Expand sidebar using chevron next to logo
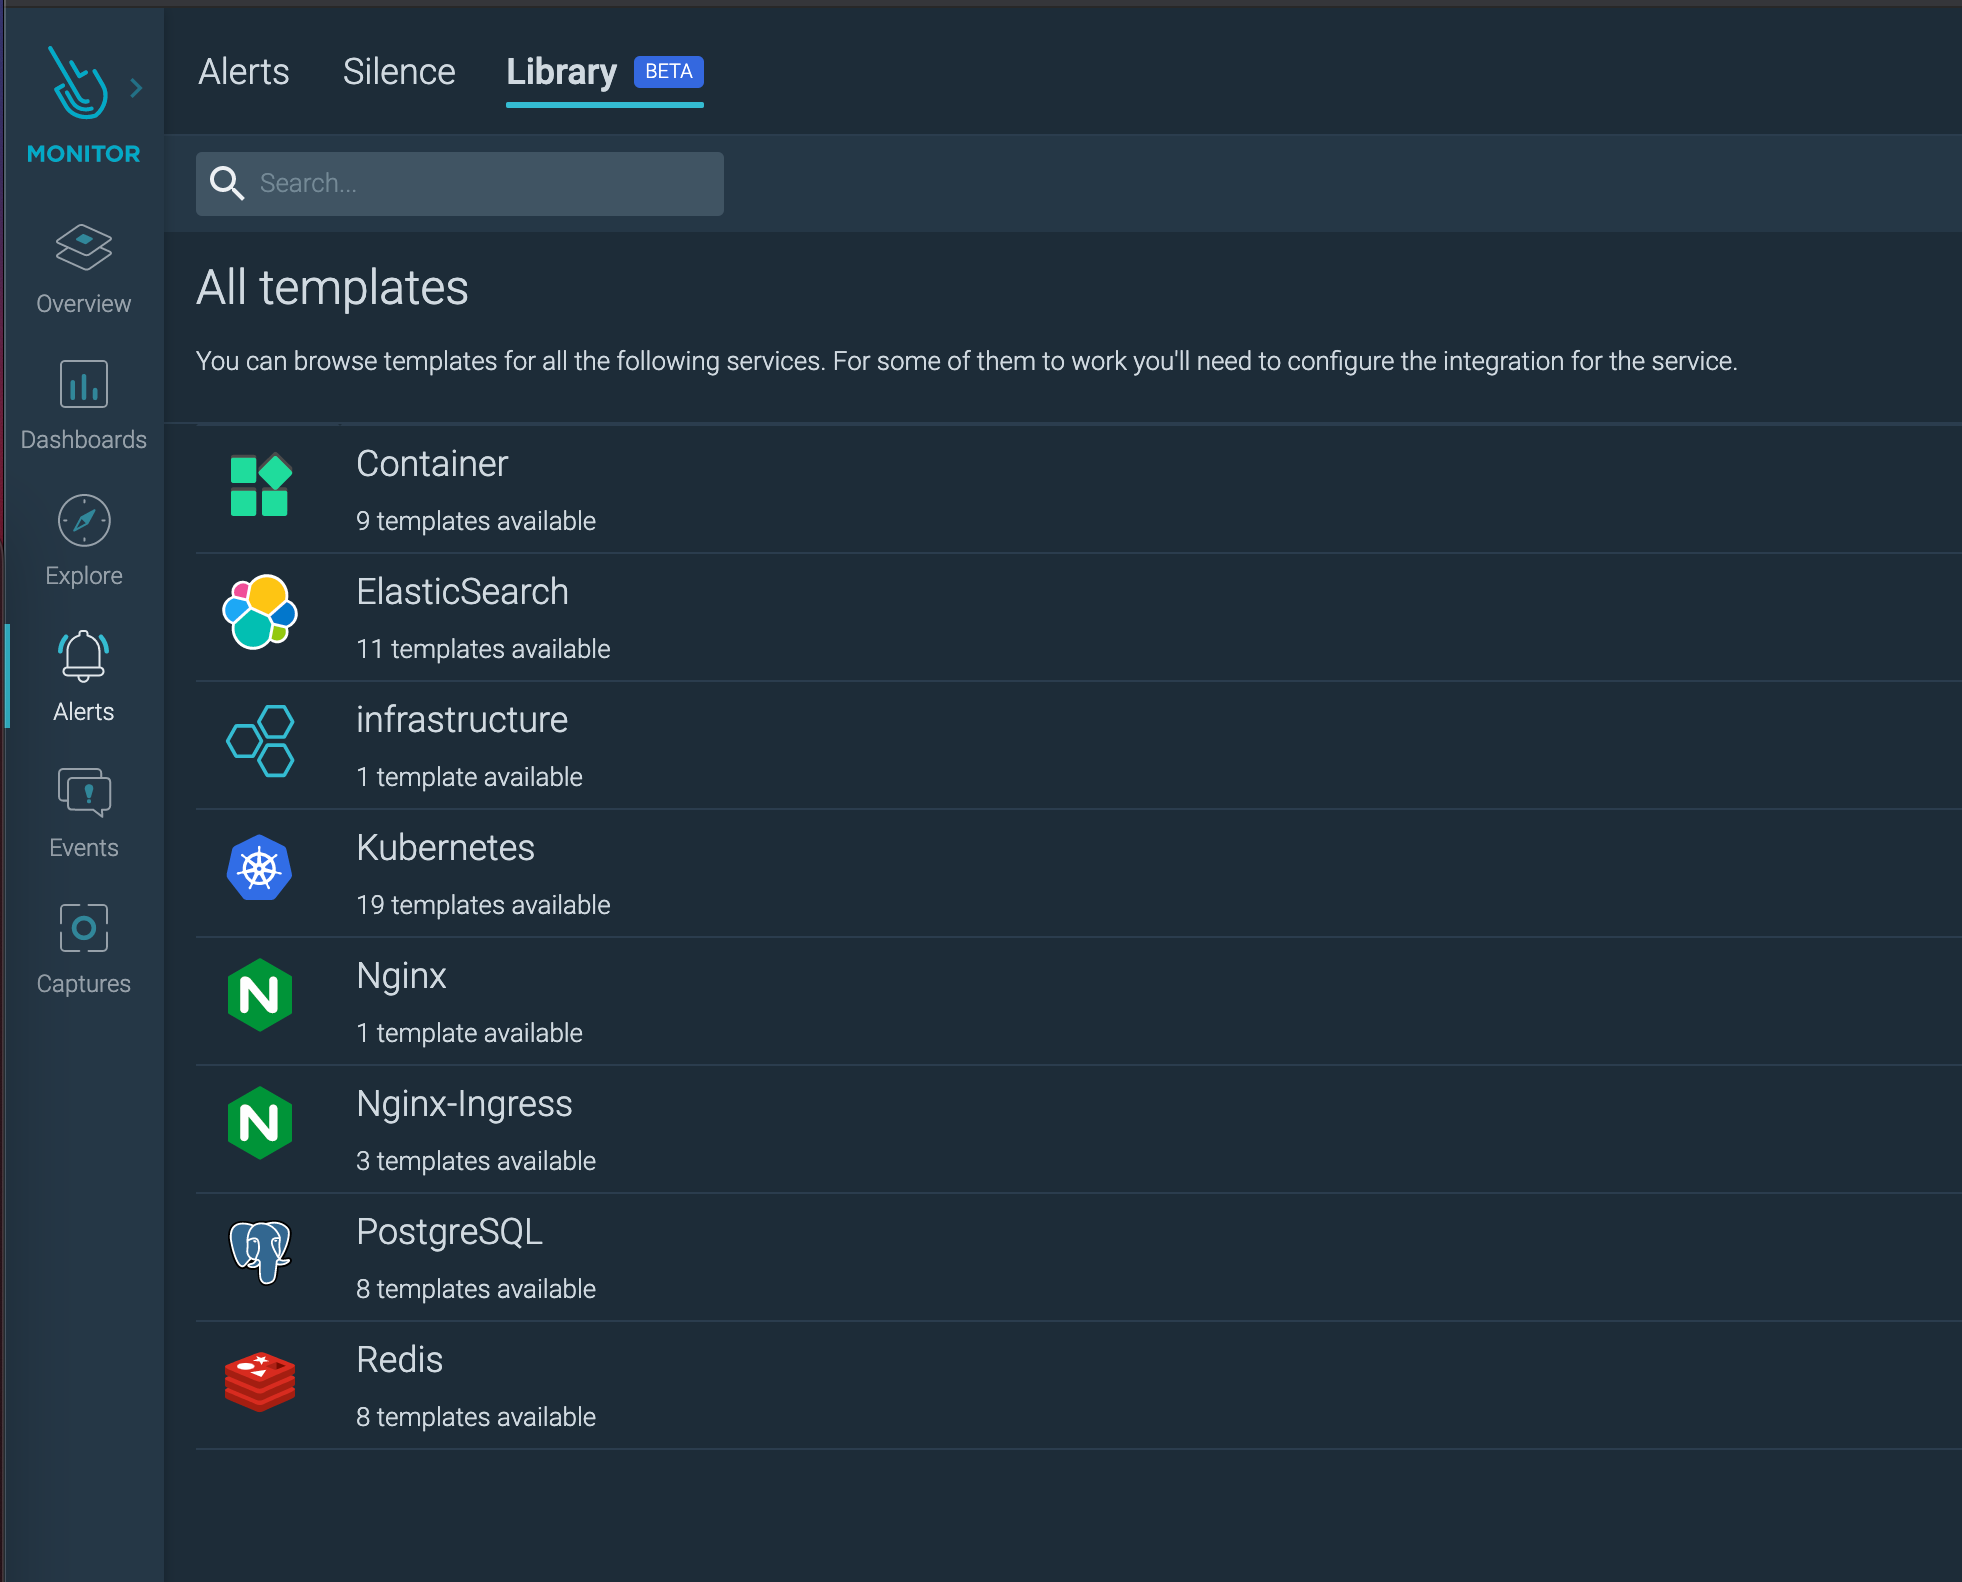Viewport: 1962px width, 1582px height. coord(136,88)
